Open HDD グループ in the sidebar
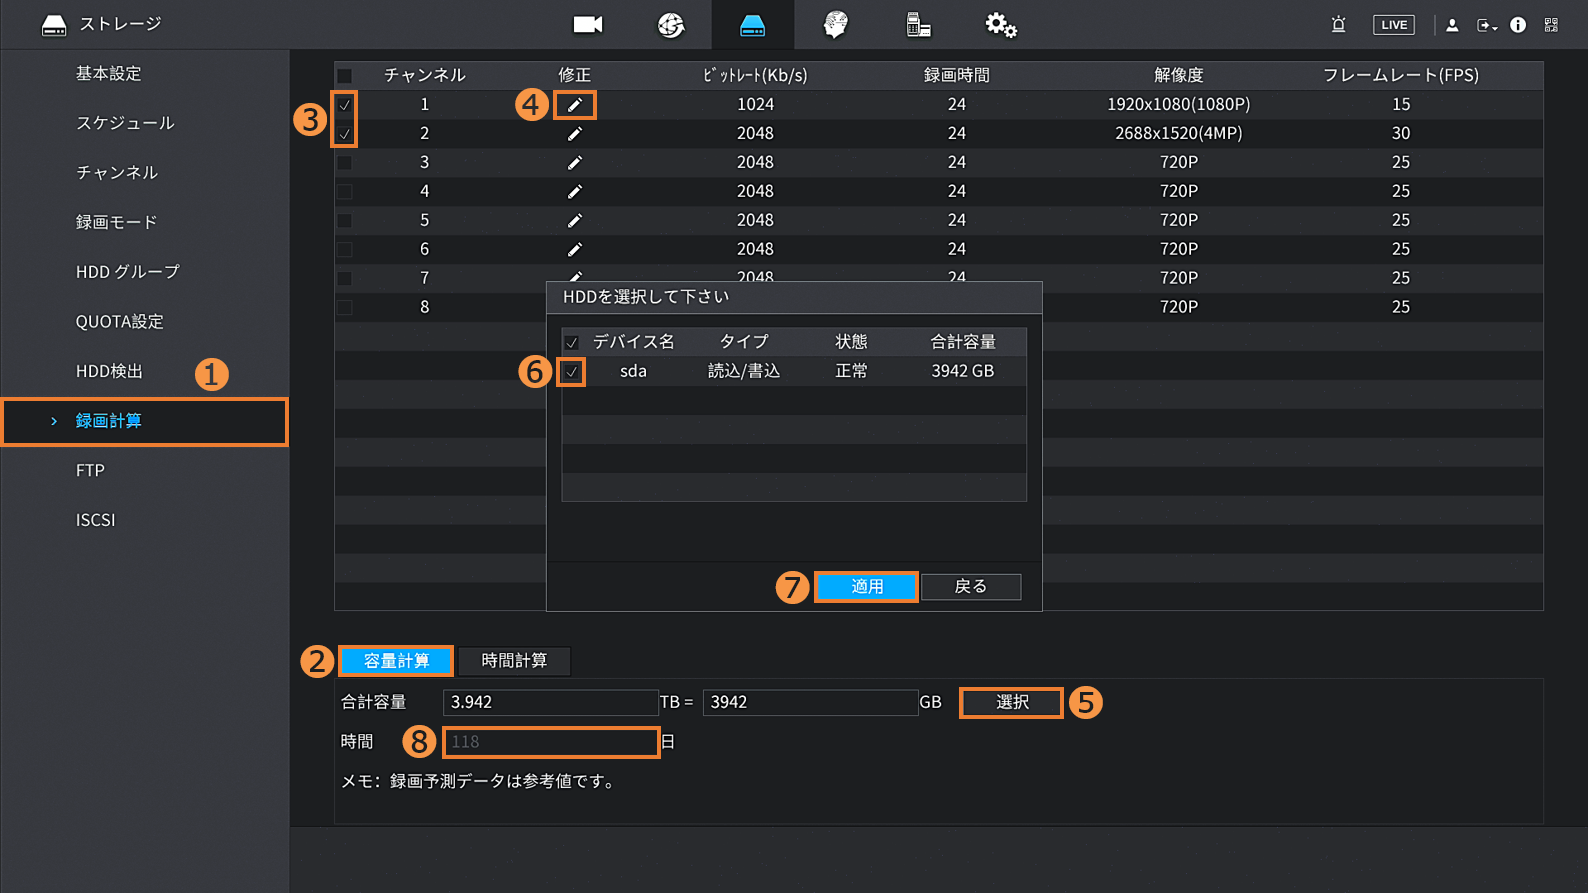Image resolution: width=1588 pixels, height=893 pixels. click(128, 272)
